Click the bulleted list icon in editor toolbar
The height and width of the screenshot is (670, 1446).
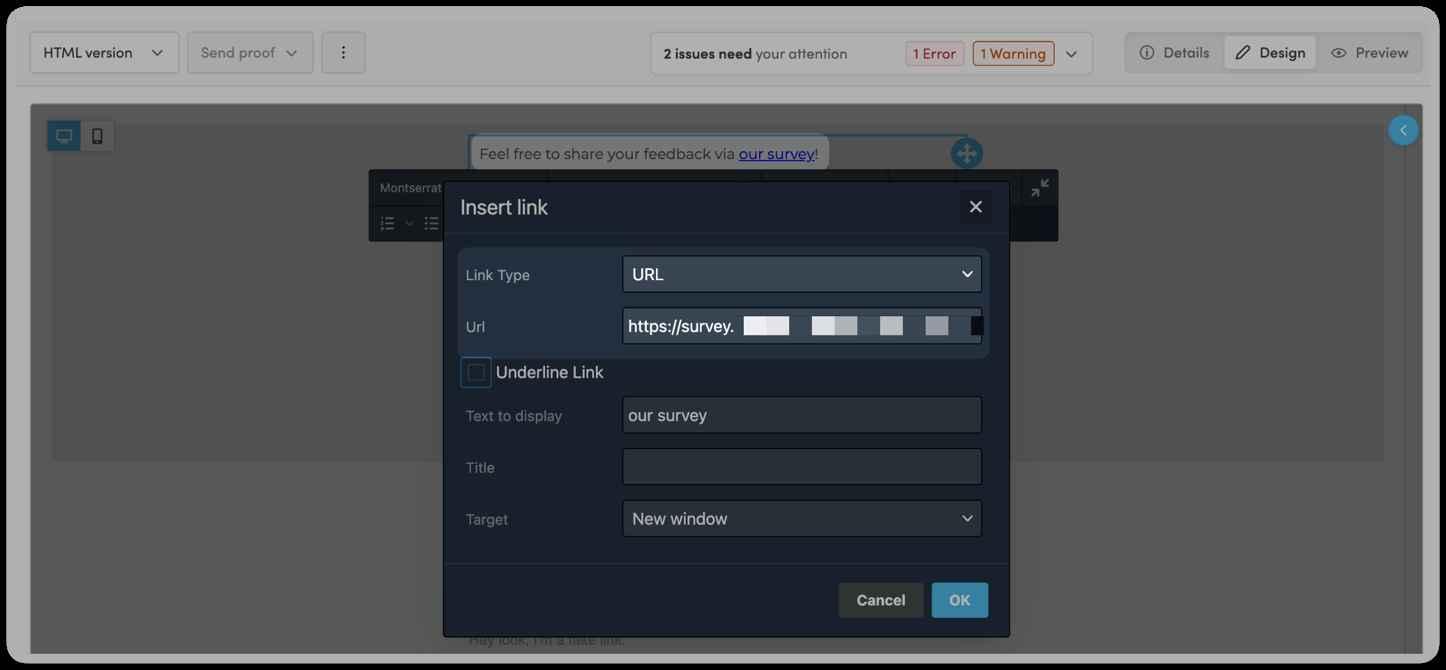(431, 223)
